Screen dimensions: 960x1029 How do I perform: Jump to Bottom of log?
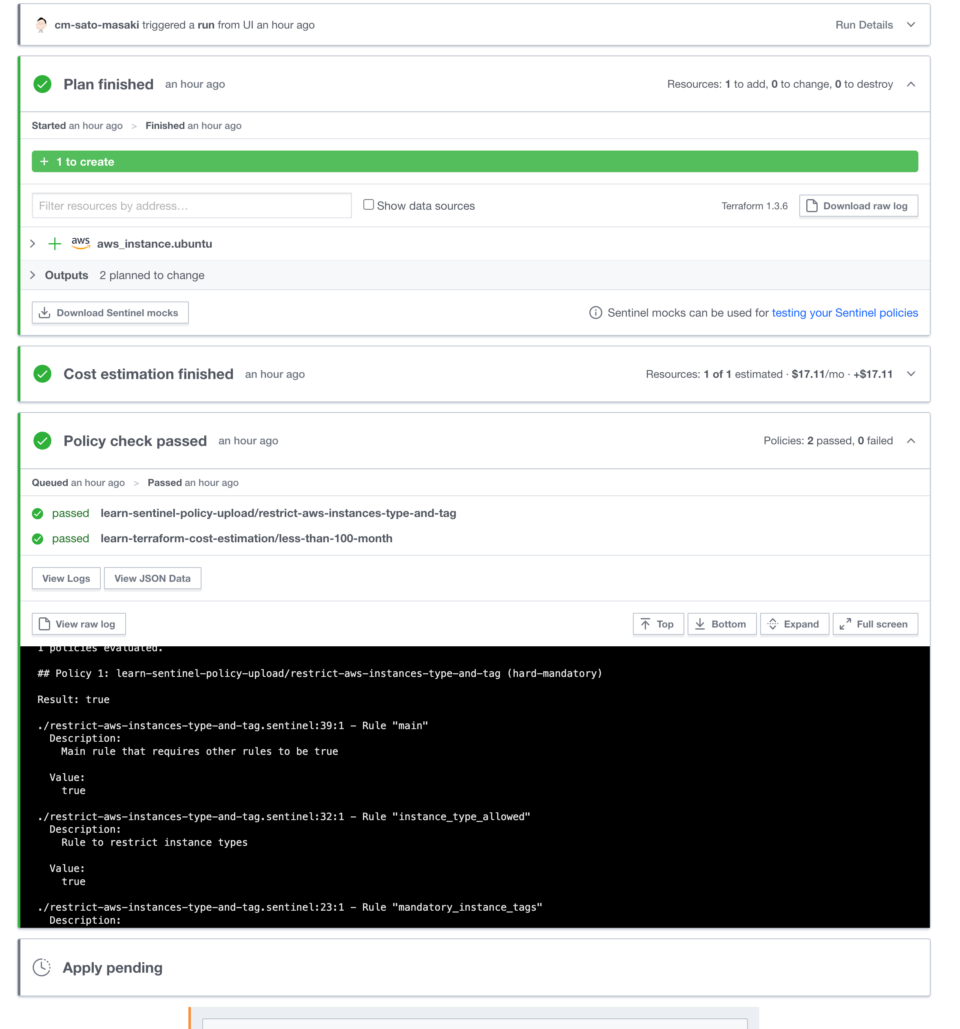[x=722, y=624]
